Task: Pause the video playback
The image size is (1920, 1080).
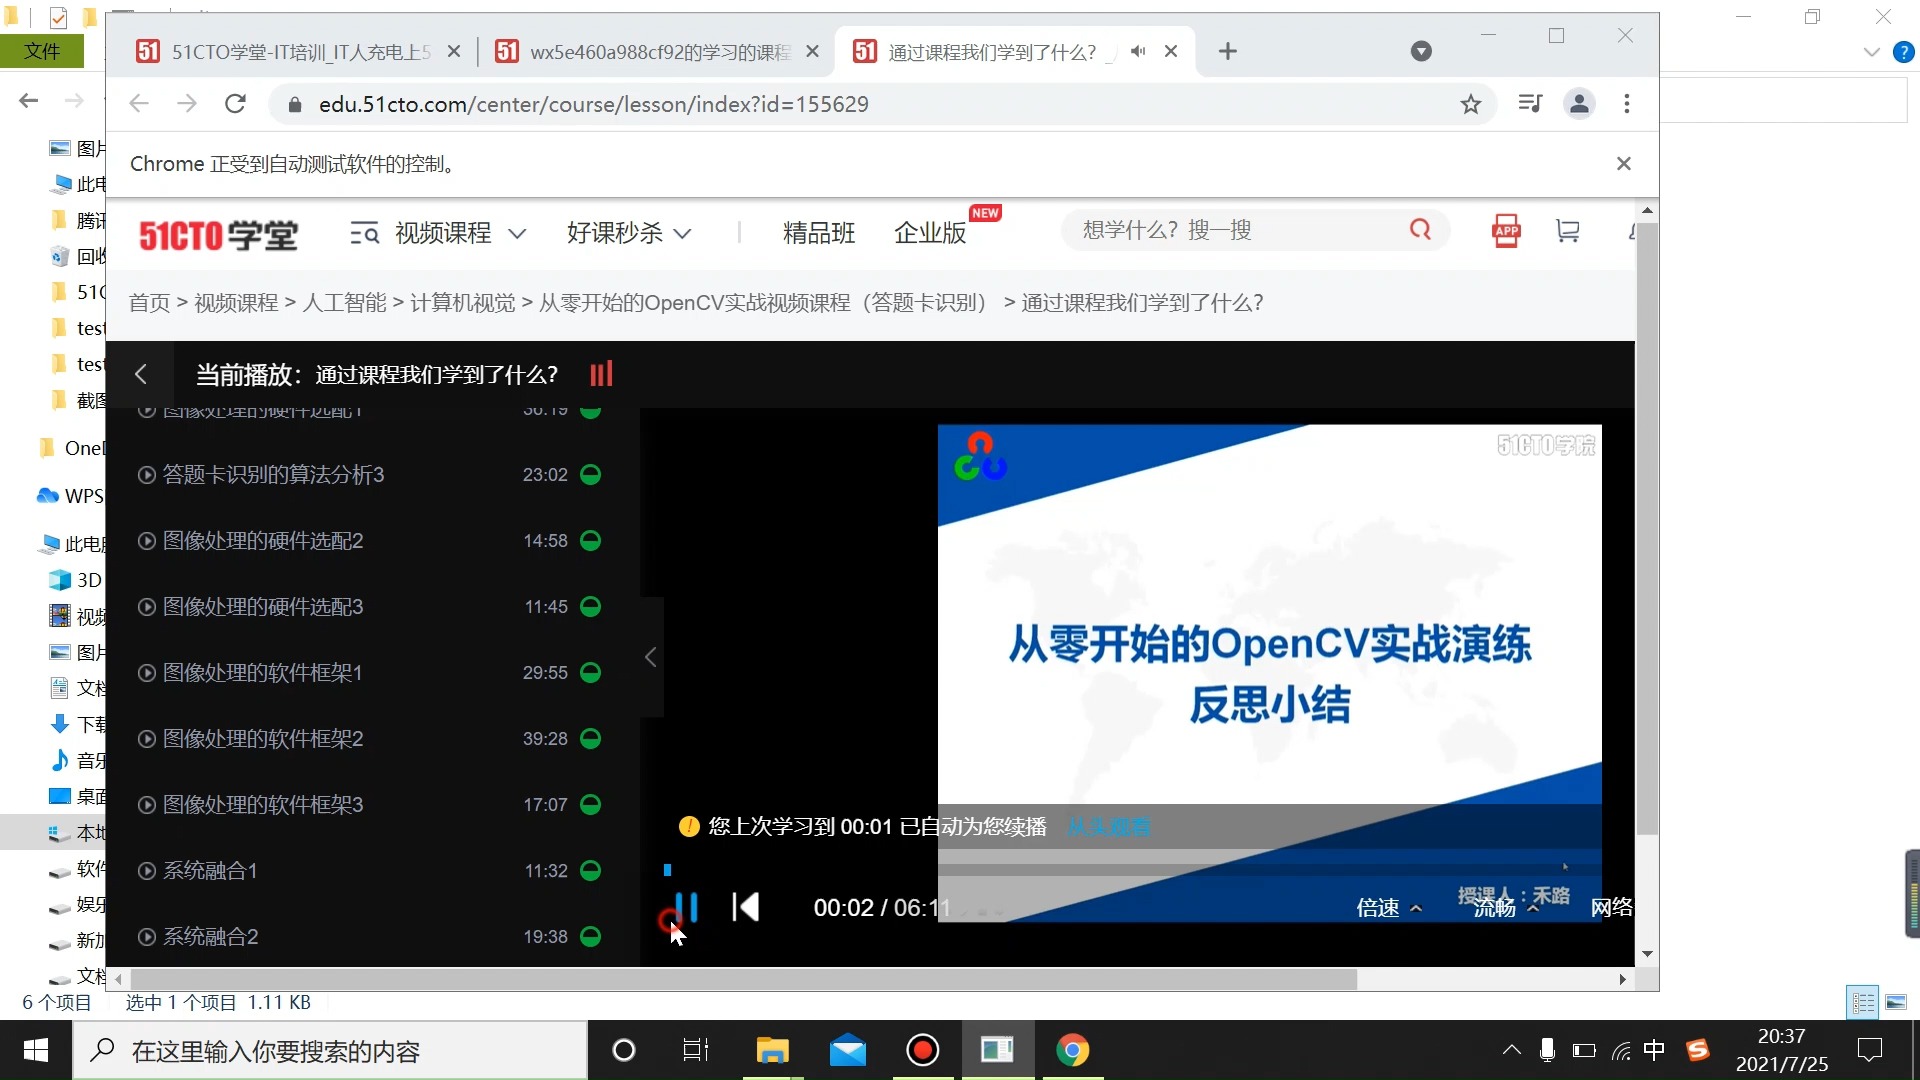Action: point(686,907)
